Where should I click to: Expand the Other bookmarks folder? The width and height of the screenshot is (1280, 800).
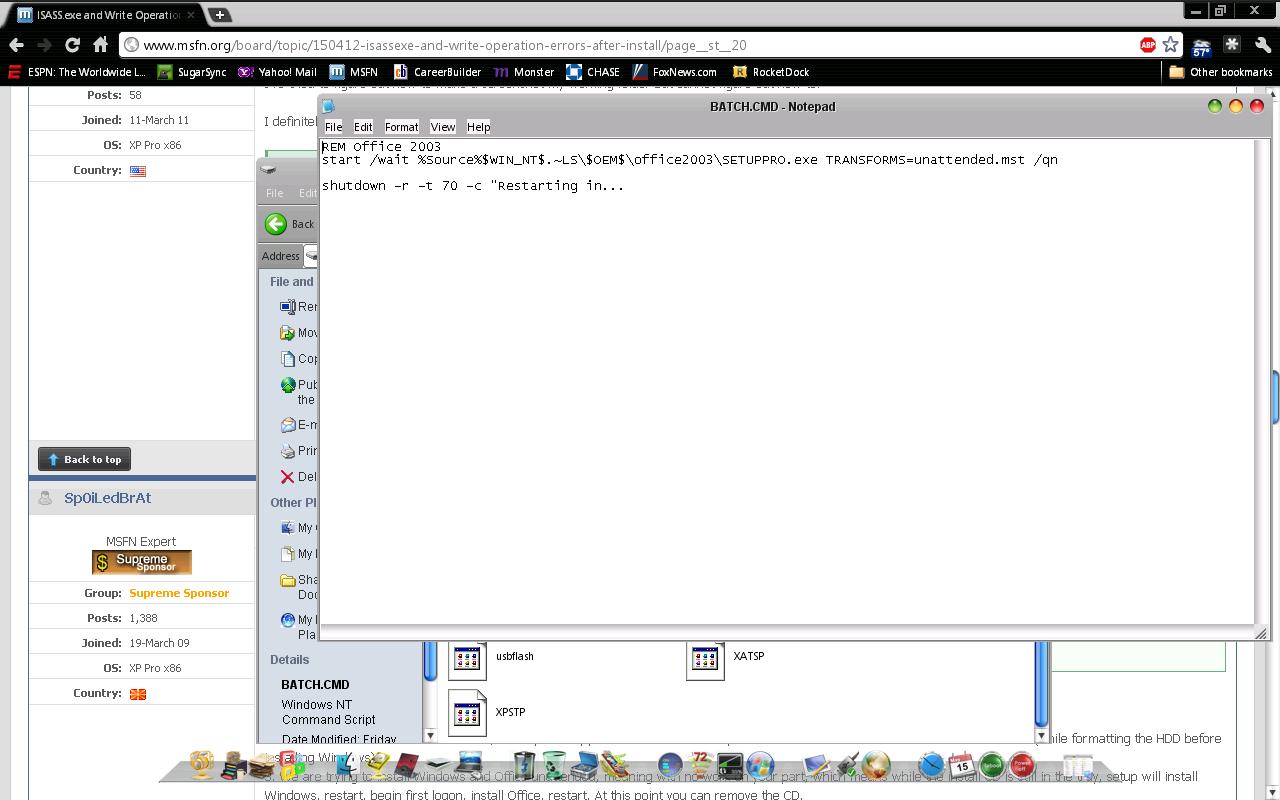click(1220, 72)
